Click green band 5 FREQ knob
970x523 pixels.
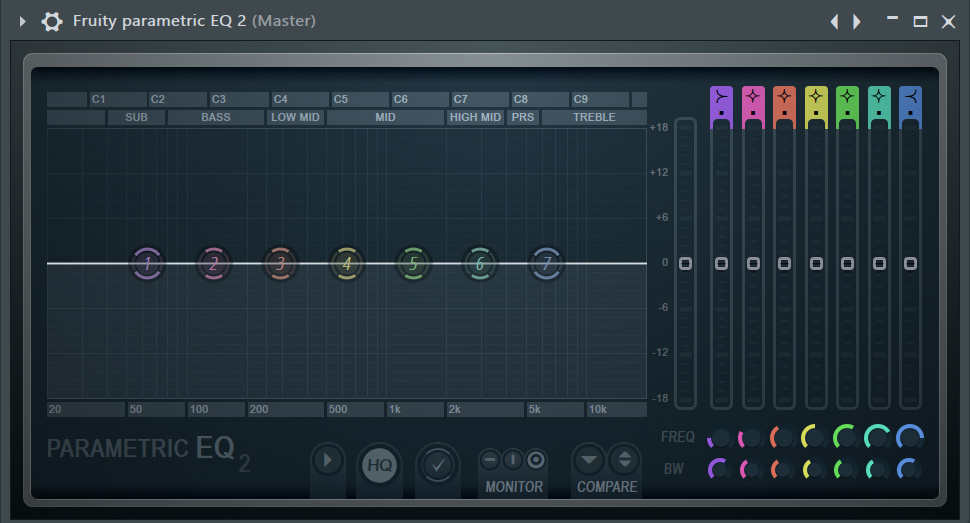pyautogui.click(x=846, y=438)
